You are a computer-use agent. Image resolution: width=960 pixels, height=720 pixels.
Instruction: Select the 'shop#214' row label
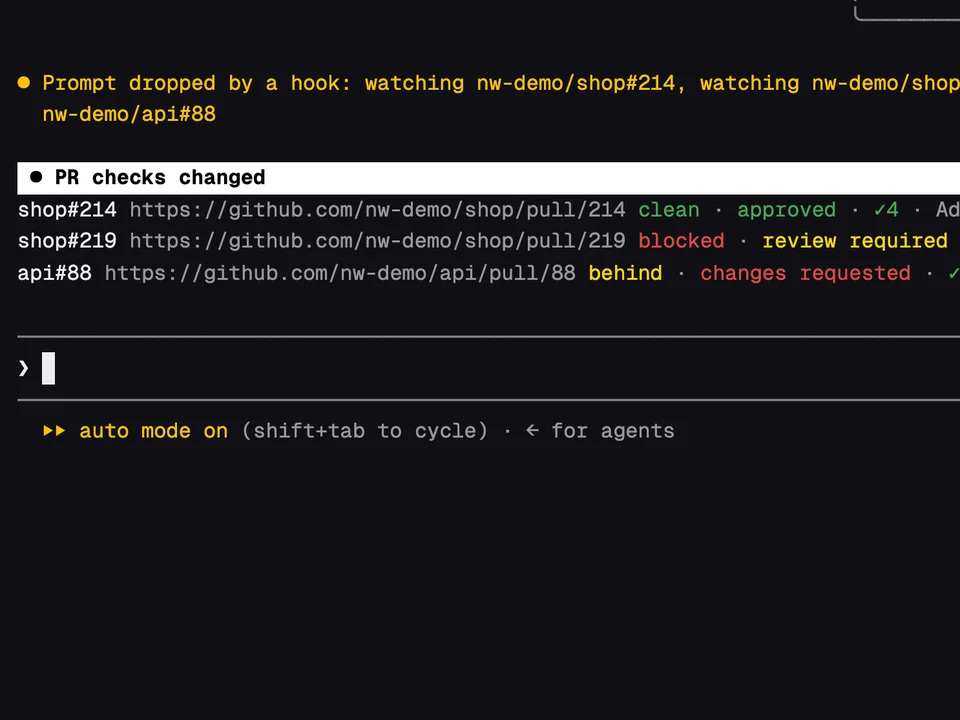[67, 210]
